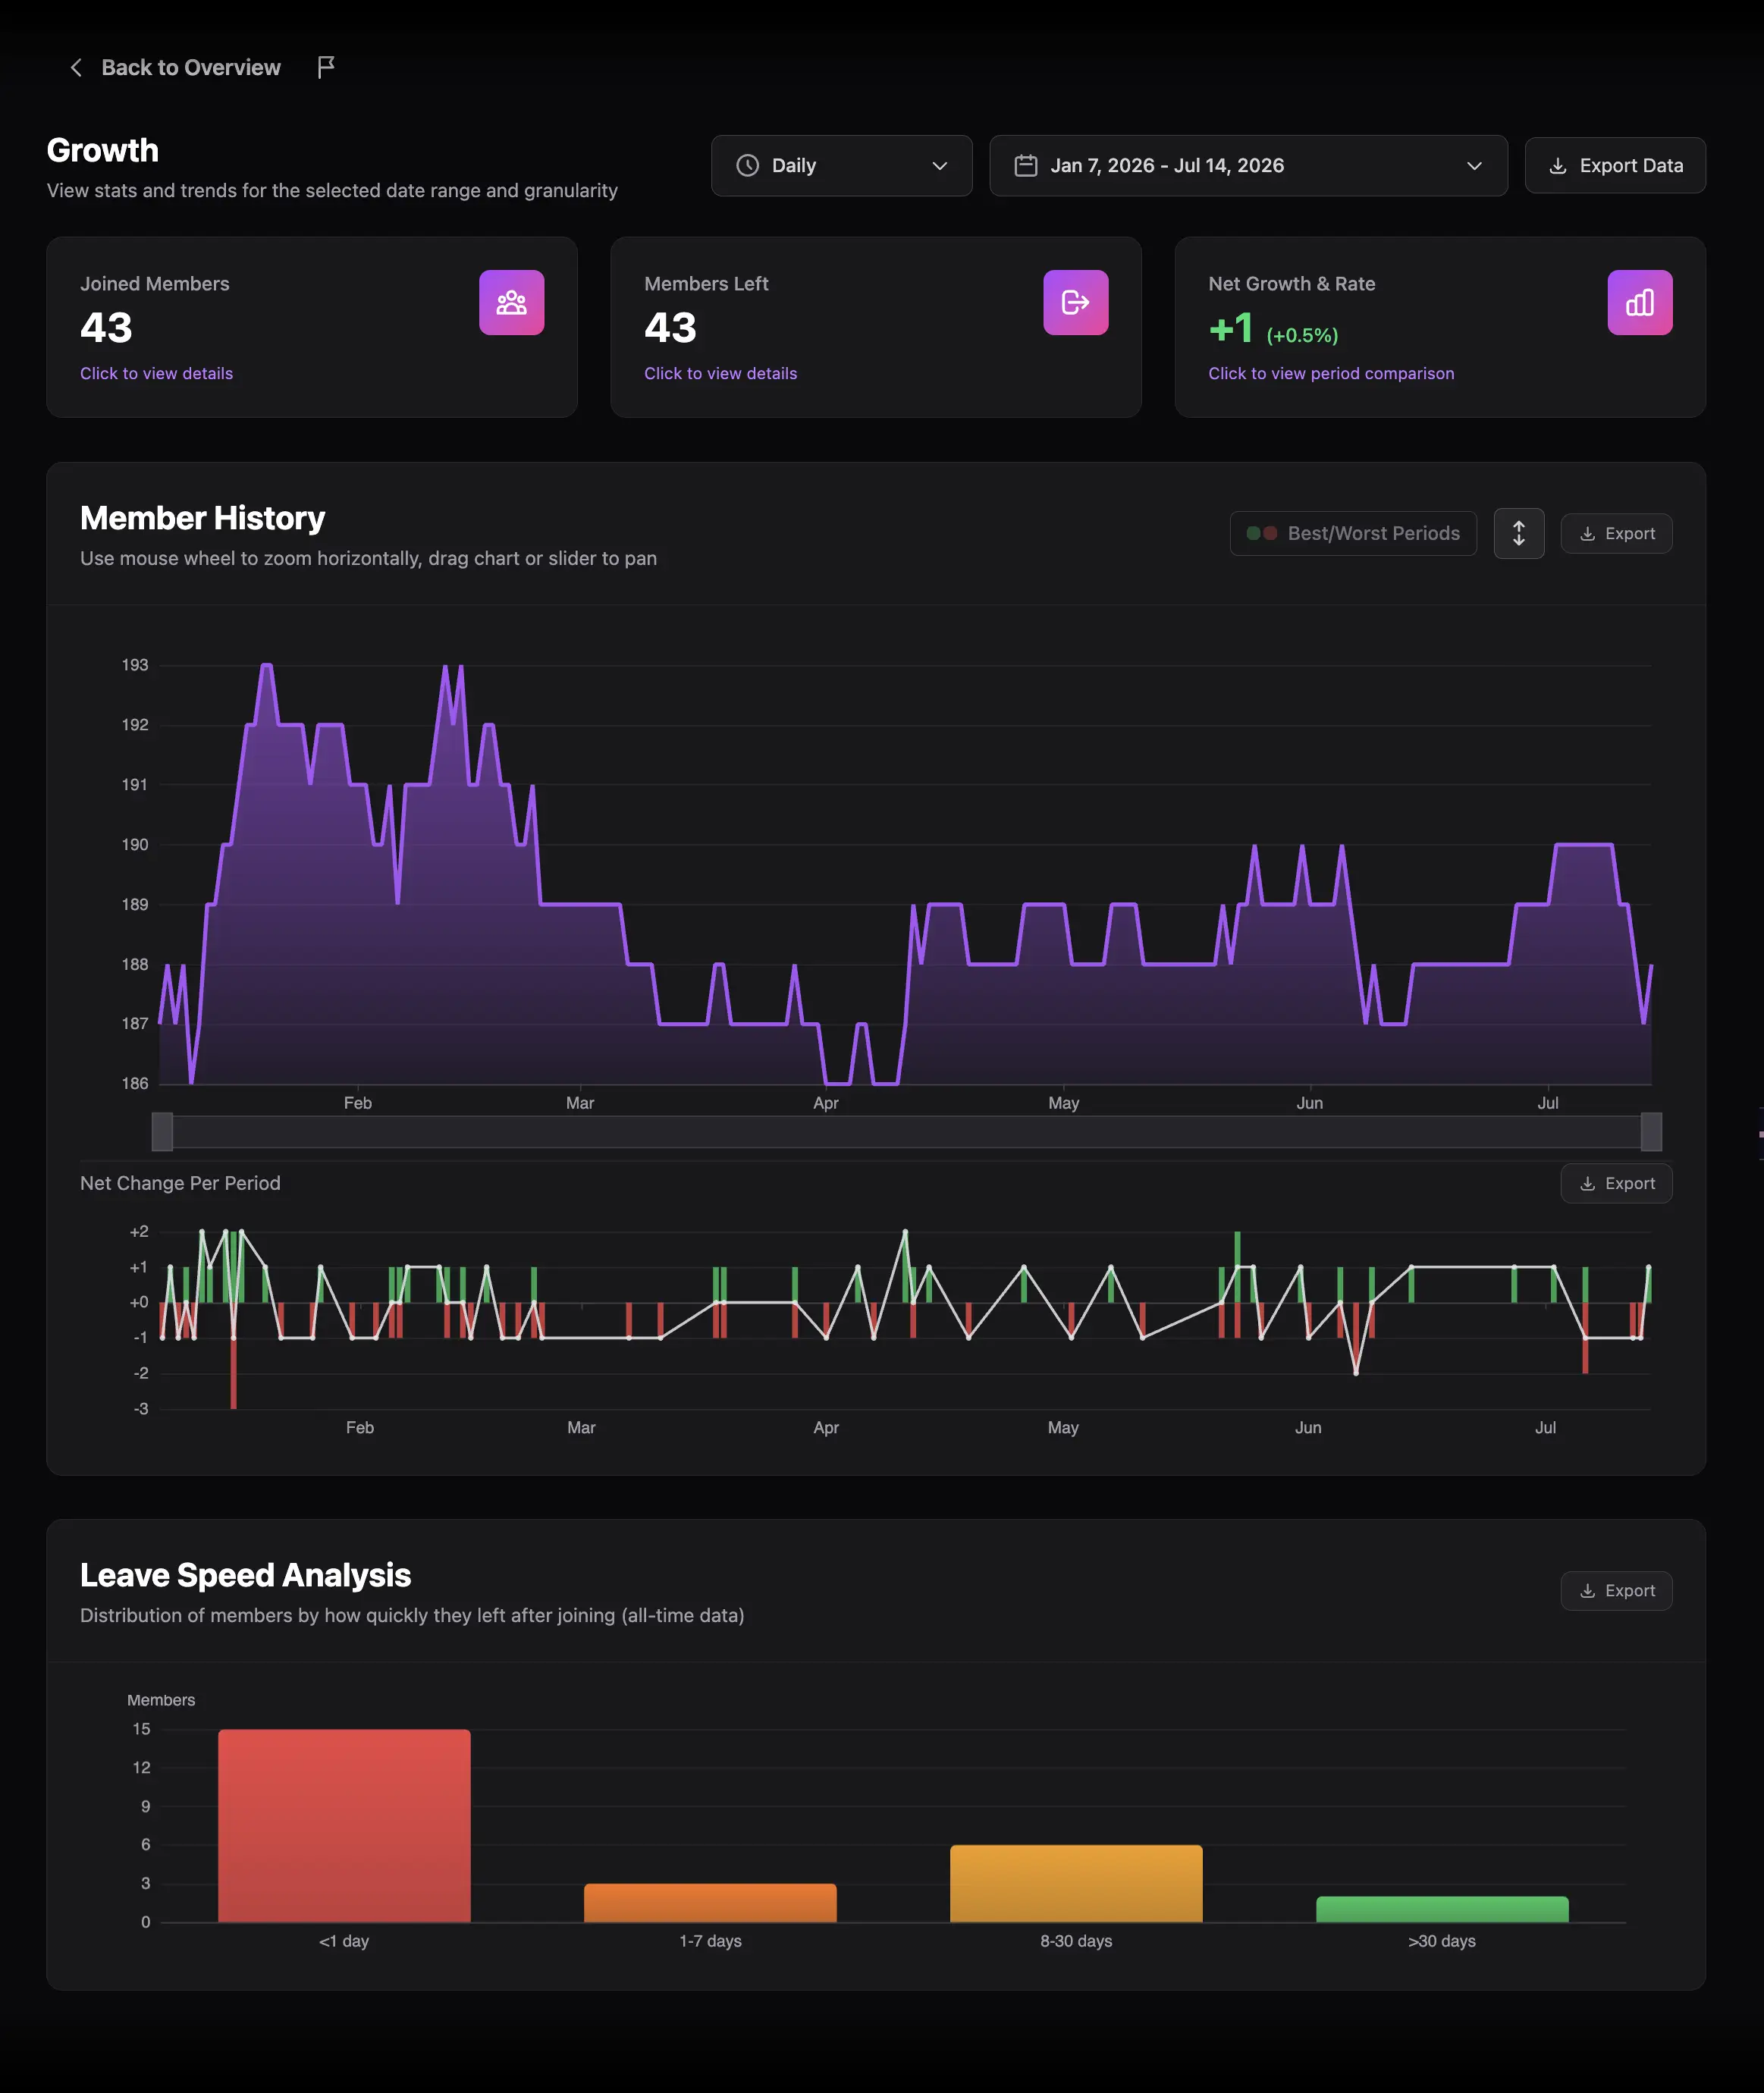Click the zoom slider track under Member History

coord(906,1132)
